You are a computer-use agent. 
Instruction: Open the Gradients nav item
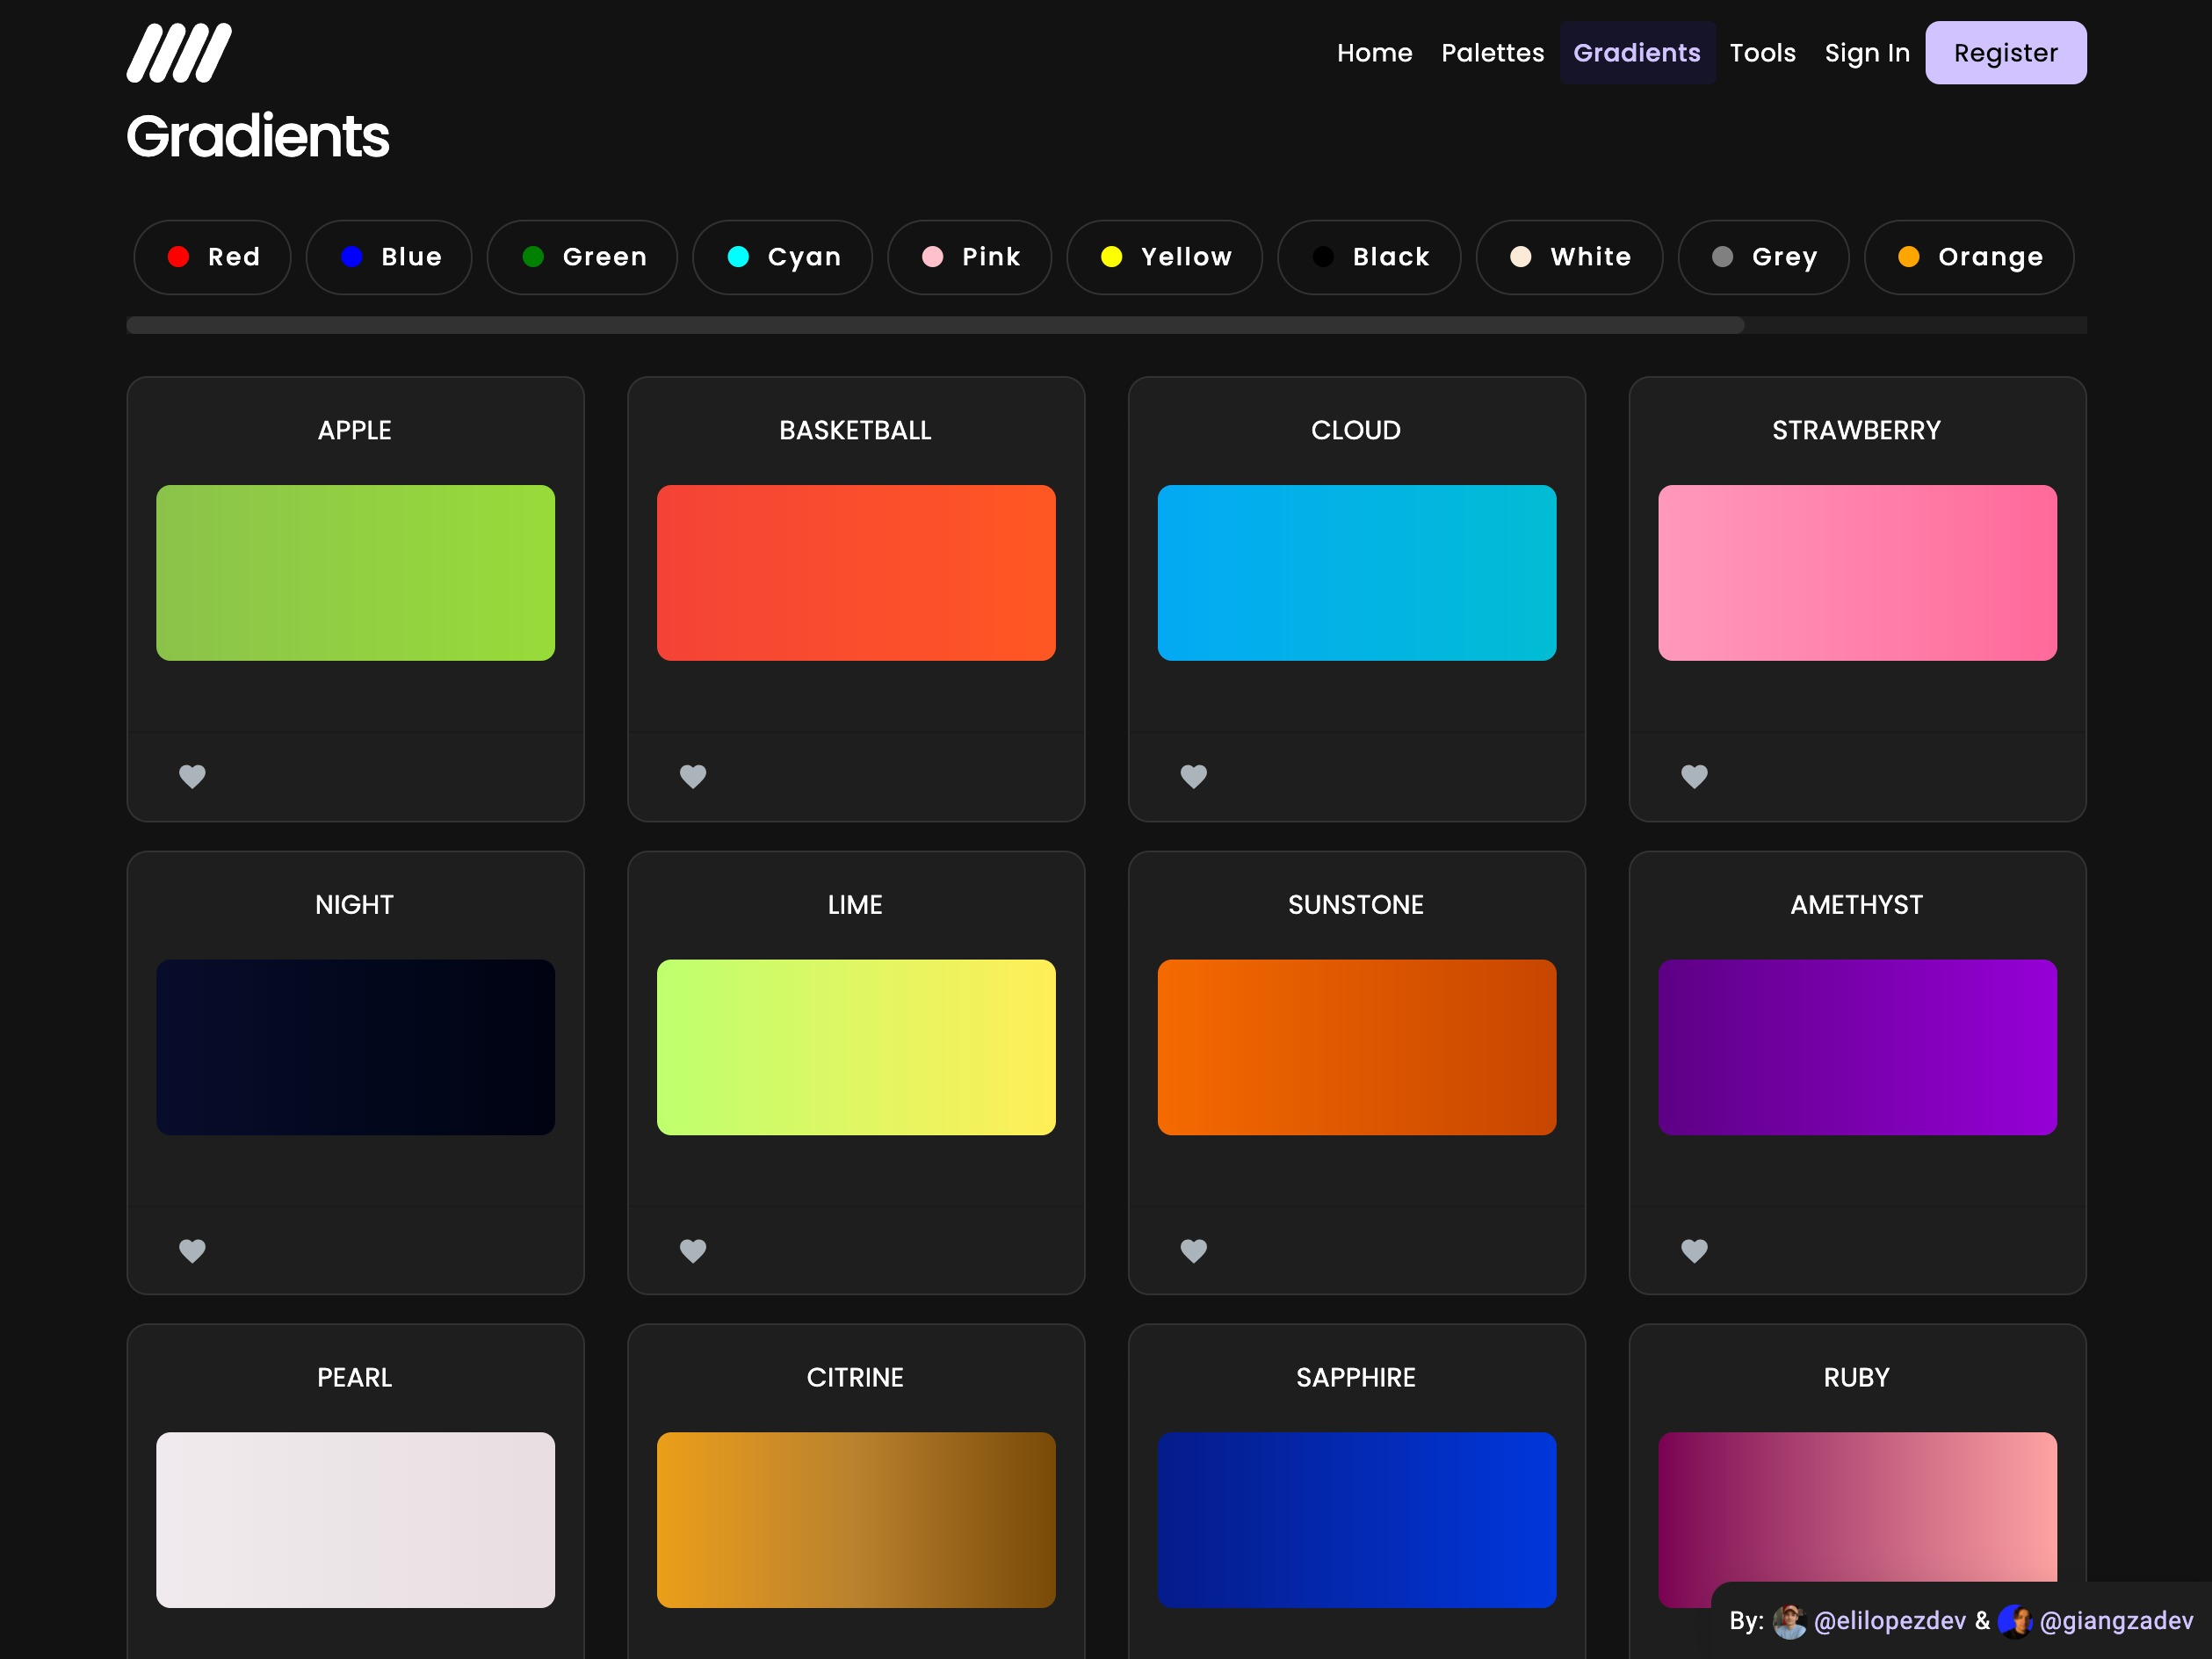pos(1637,53)
